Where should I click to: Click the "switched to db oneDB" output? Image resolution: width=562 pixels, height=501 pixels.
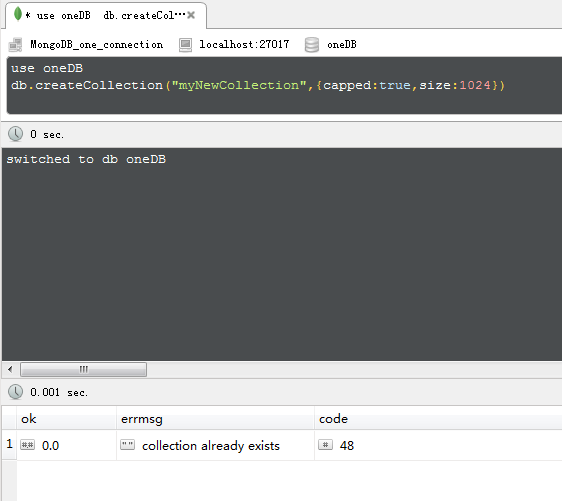(86, 159)
